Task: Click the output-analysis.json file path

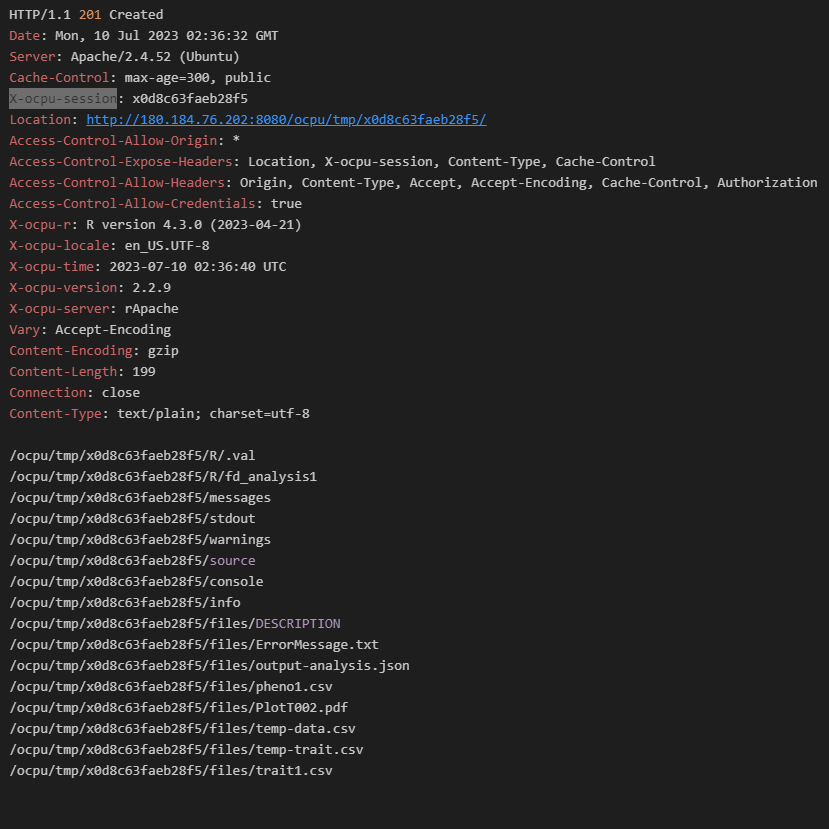Action: 209,666
